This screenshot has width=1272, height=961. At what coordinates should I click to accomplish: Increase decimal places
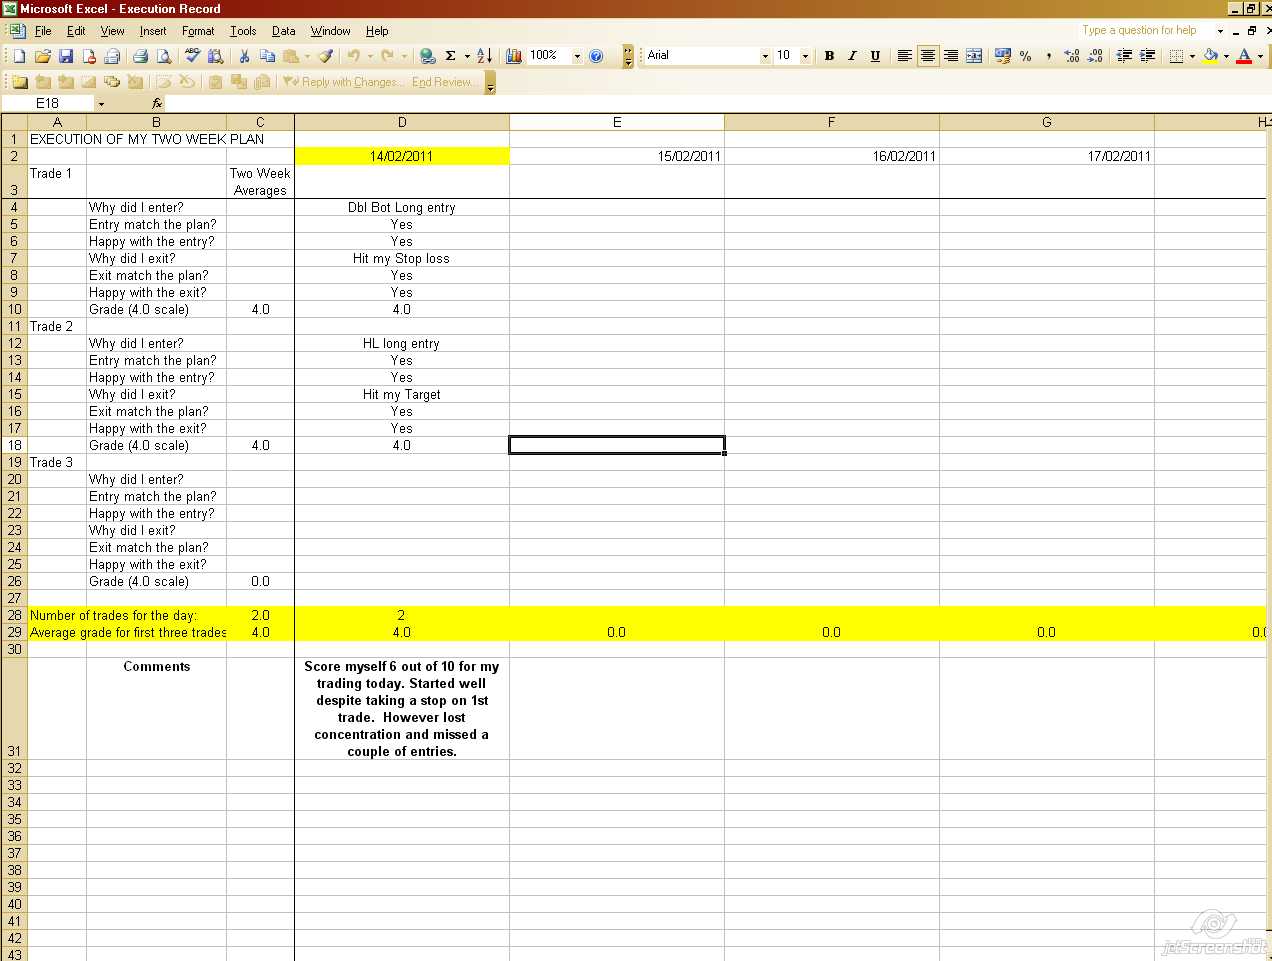[1072, 56]
